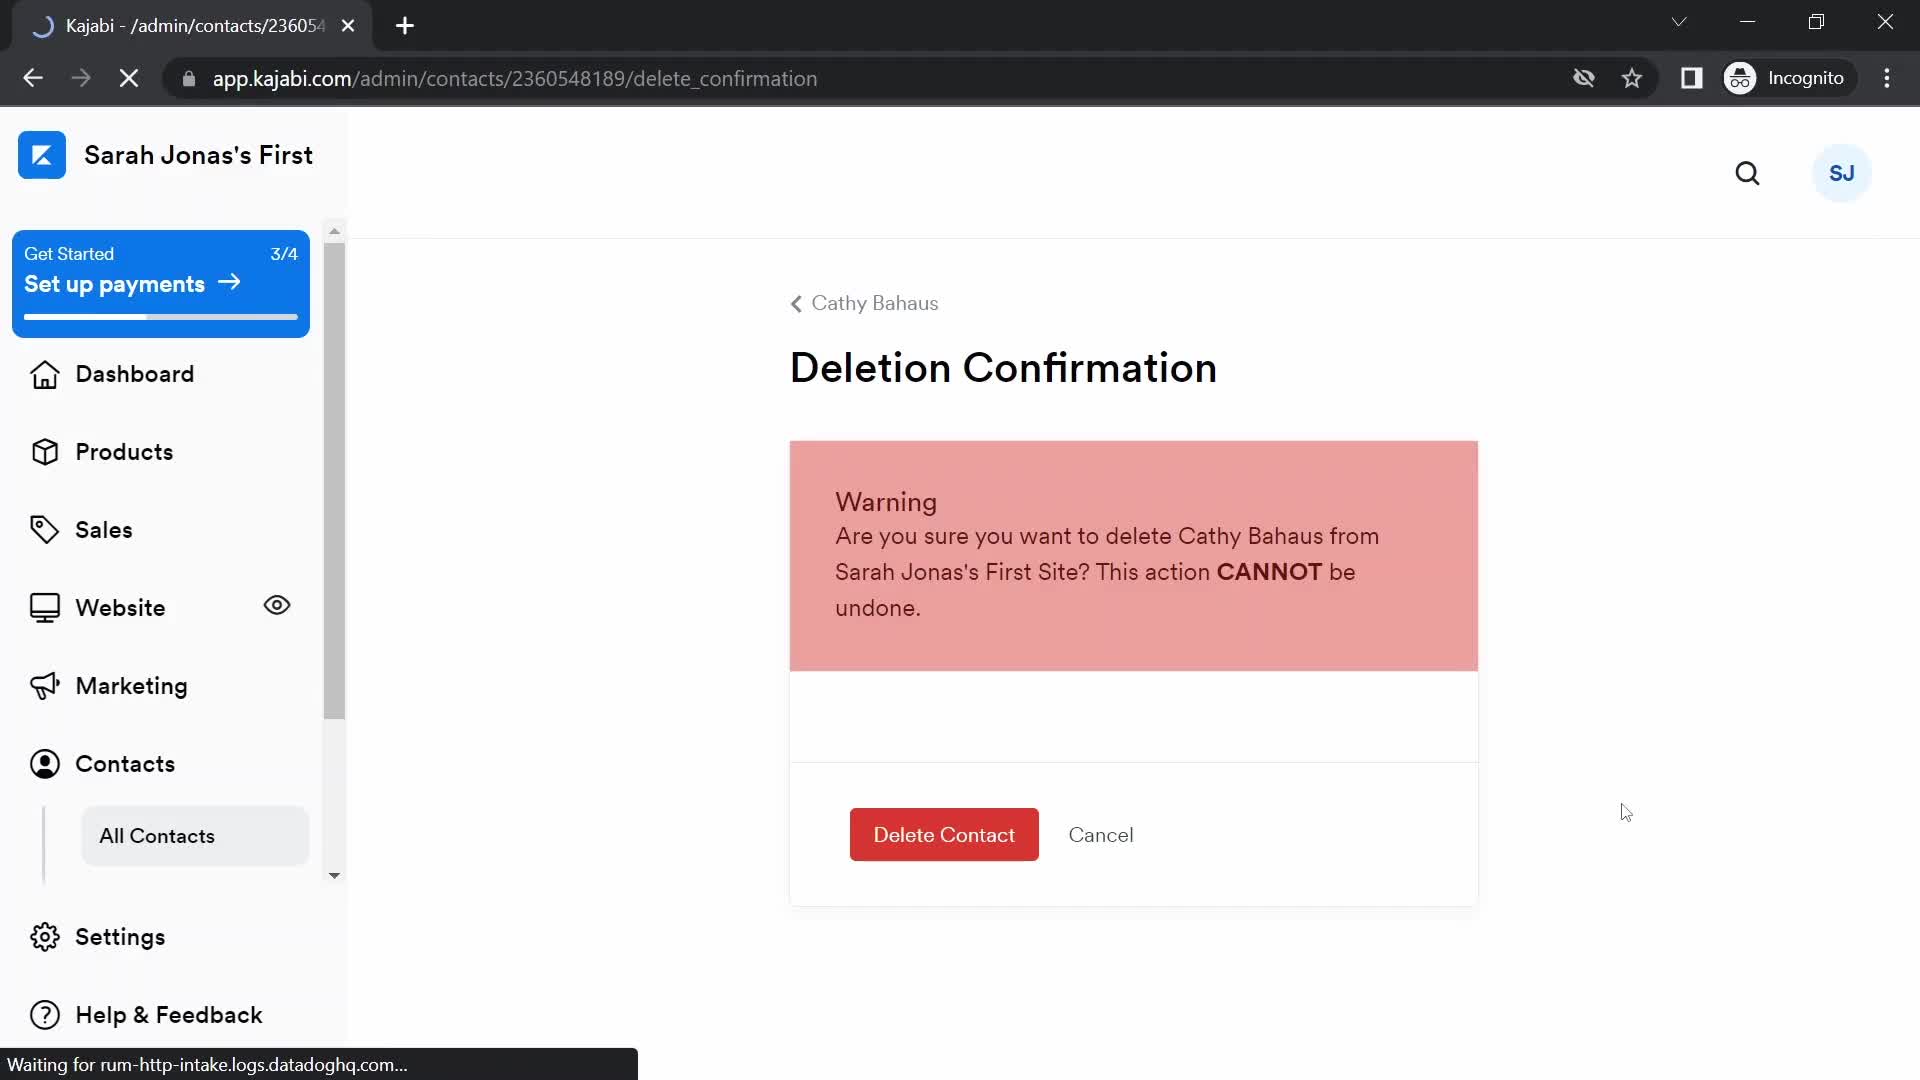
Task: Open a new browser tab
Action: 405,26
